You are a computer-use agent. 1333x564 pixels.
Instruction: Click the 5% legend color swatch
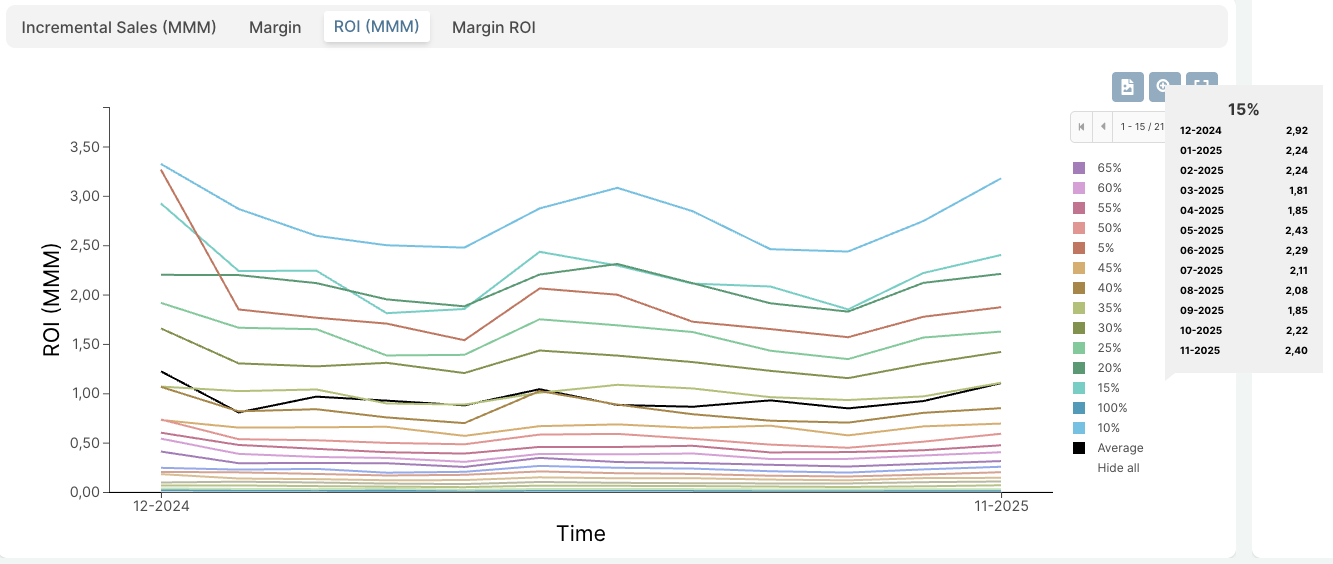(x=1079, y=248)
